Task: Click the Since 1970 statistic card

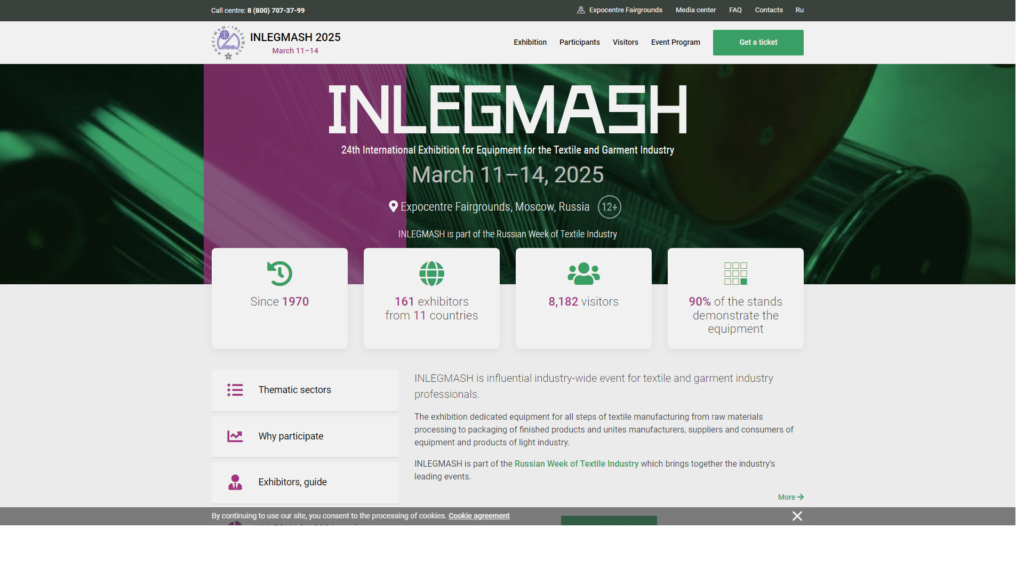Action: [280, 298]
